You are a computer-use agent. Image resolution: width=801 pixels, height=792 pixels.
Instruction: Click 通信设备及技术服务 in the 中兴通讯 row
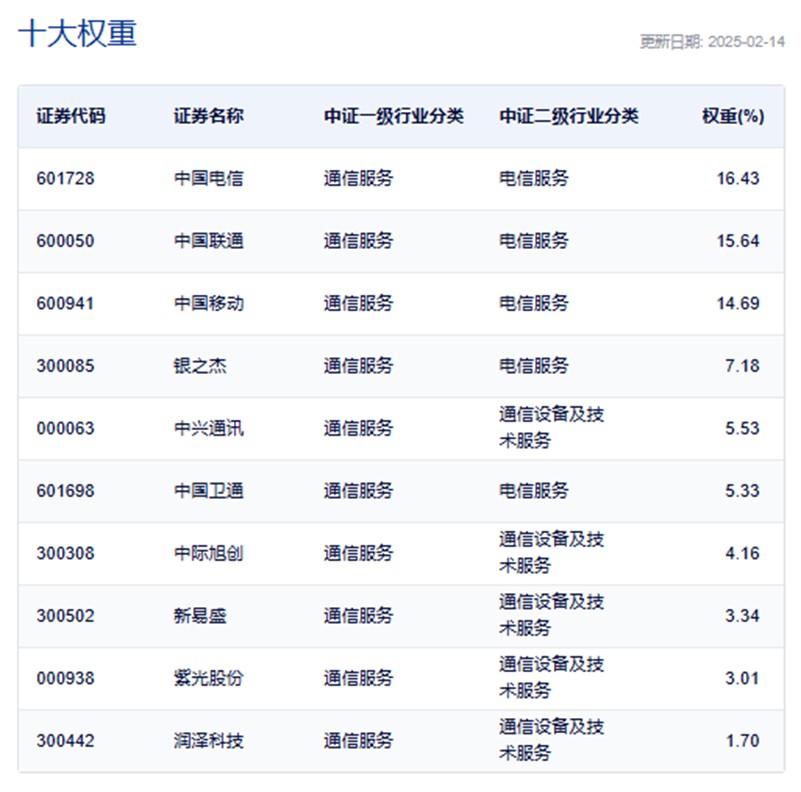pyautogui.click(x=552, y=428)
